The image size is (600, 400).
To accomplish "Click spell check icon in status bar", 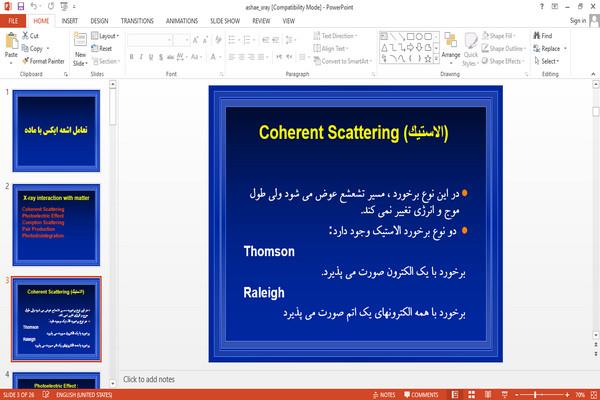I will 46,394.
